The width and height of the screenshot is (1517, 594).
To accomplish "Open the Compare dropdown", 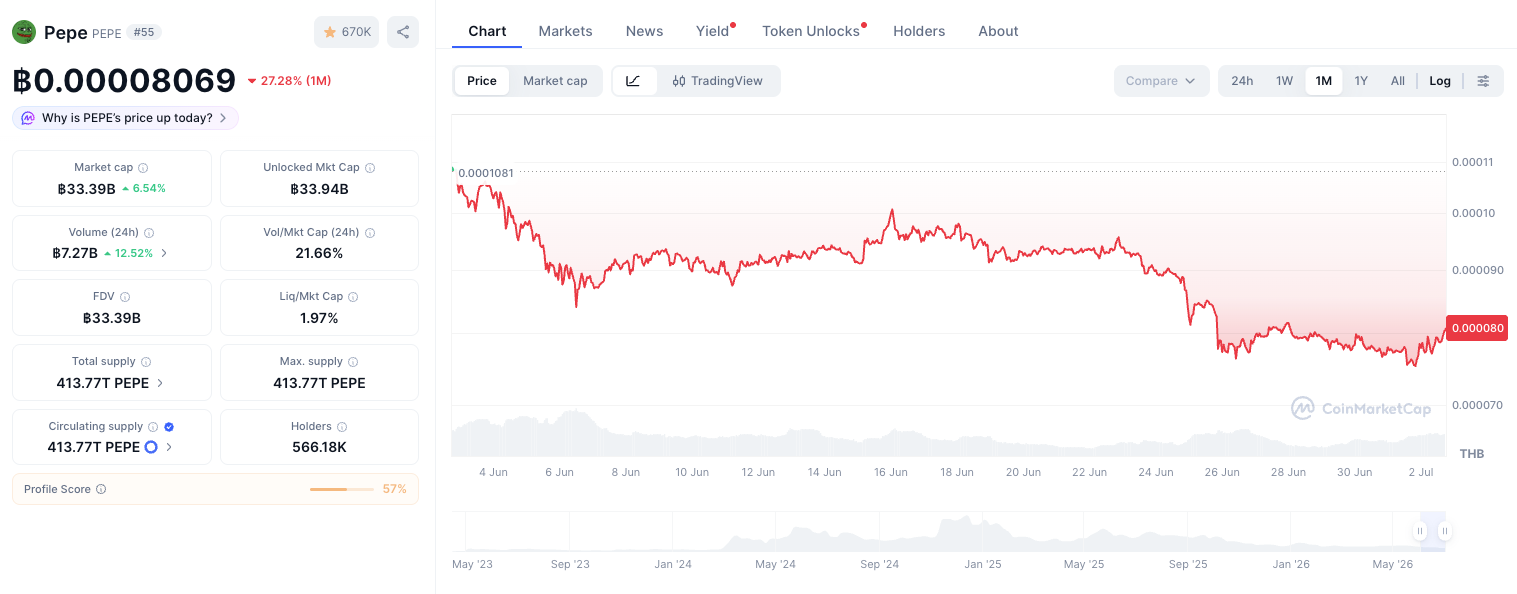I will point(1161,81).
